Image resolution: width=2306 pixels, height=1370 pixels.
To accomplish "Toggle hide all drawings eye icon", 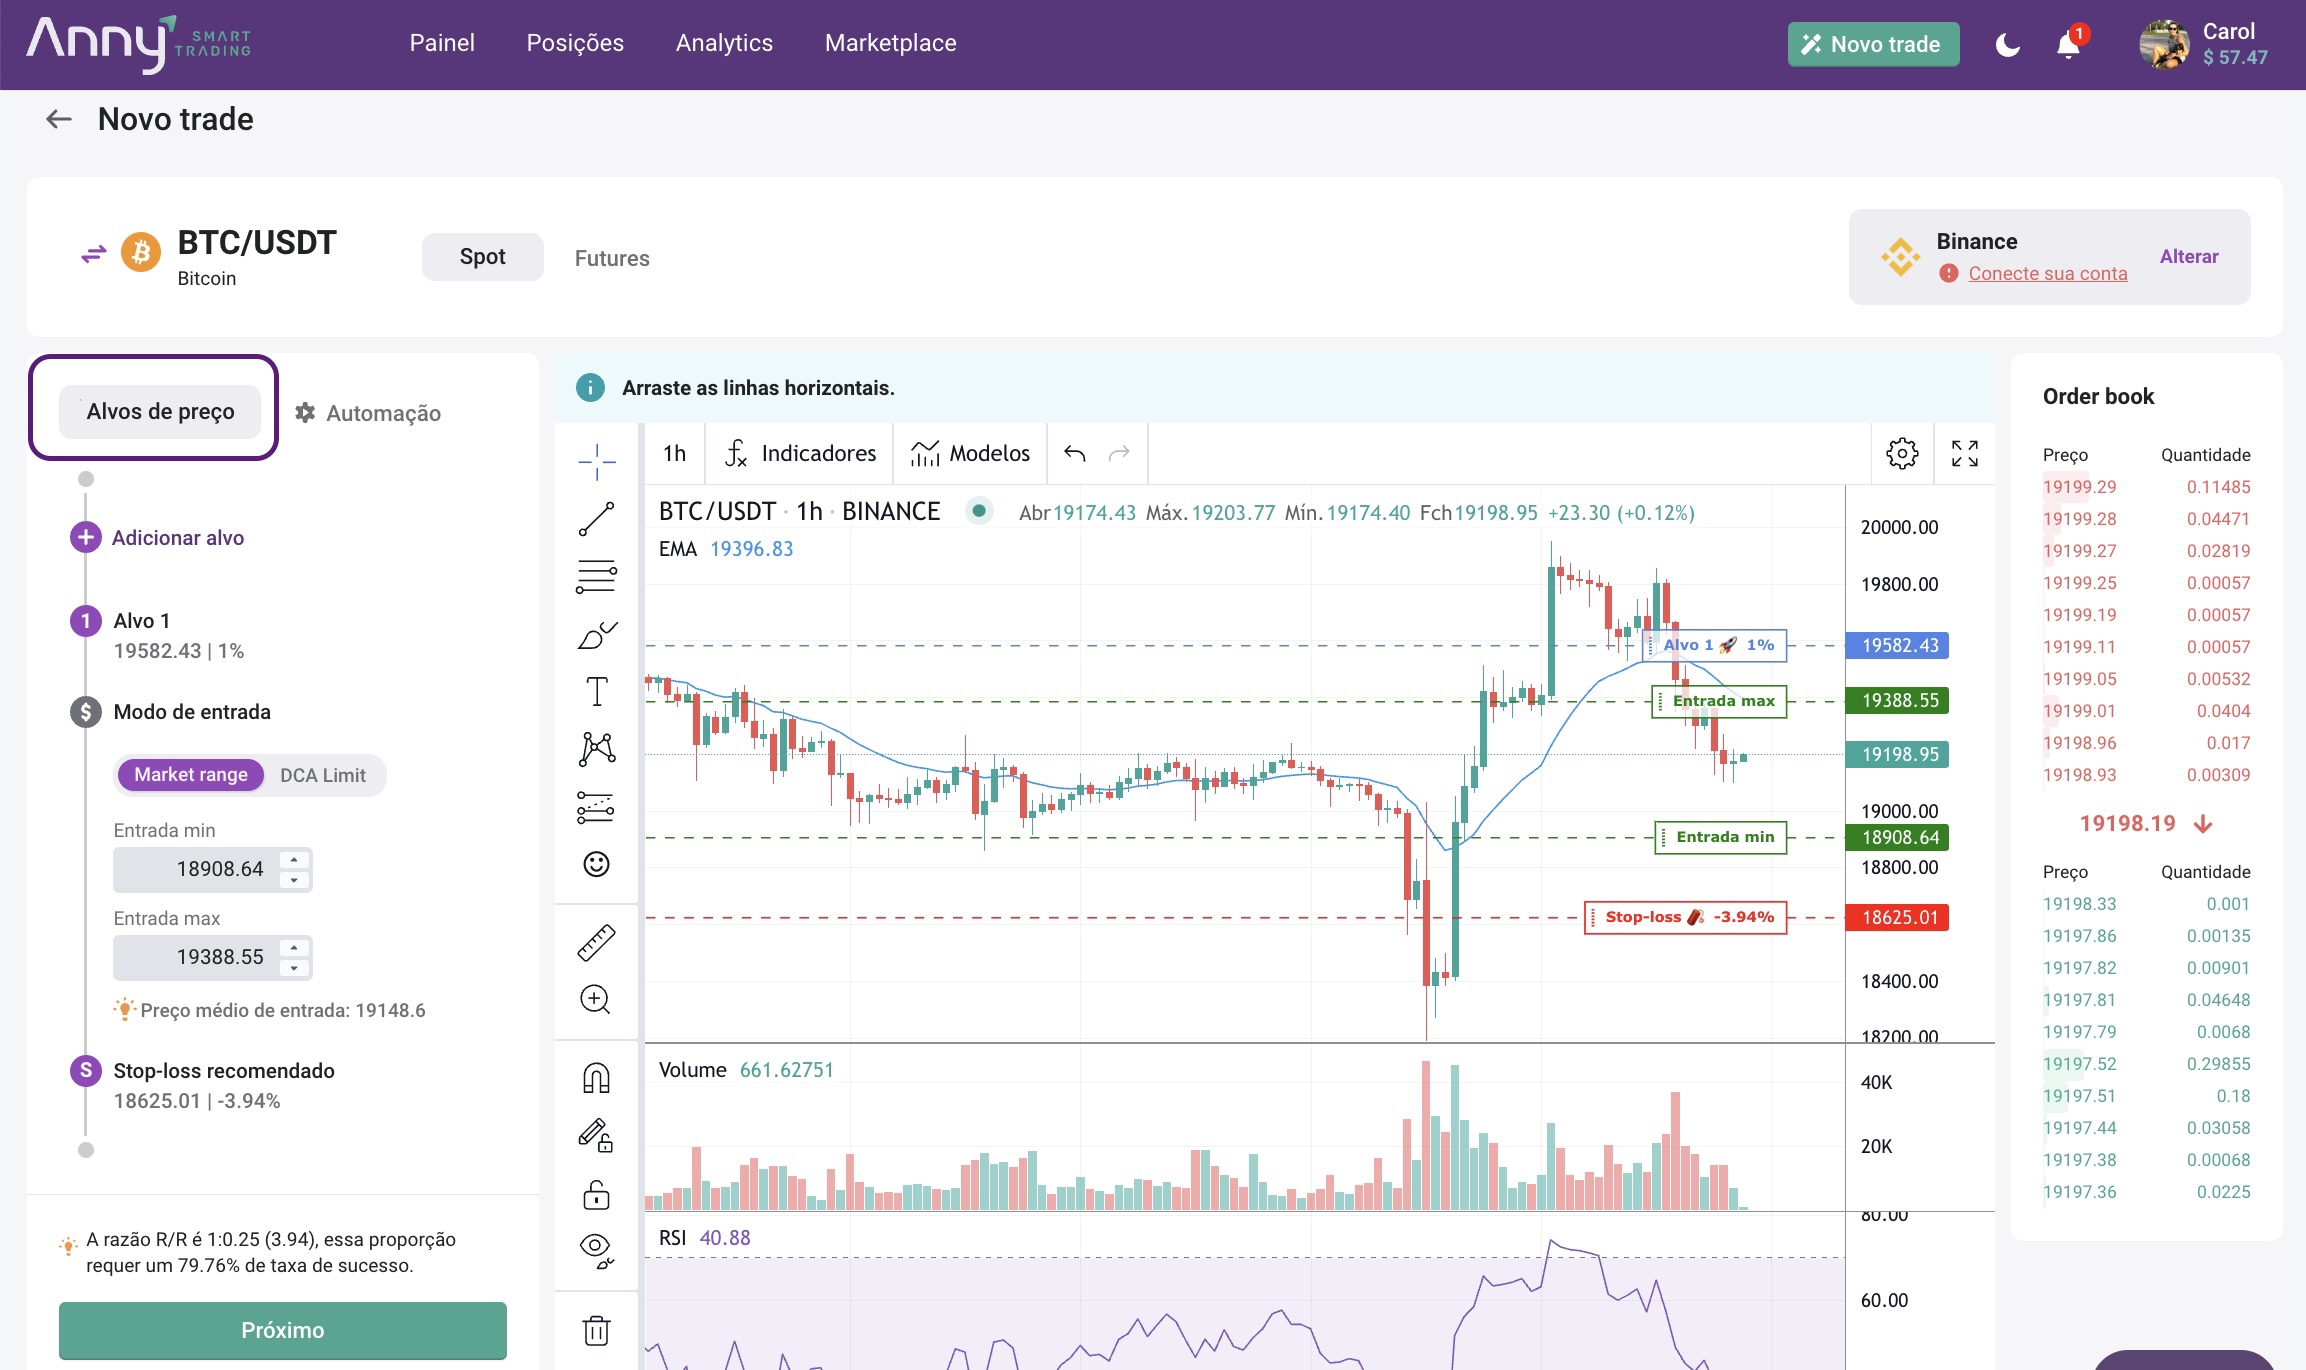I will (596, 1249).
